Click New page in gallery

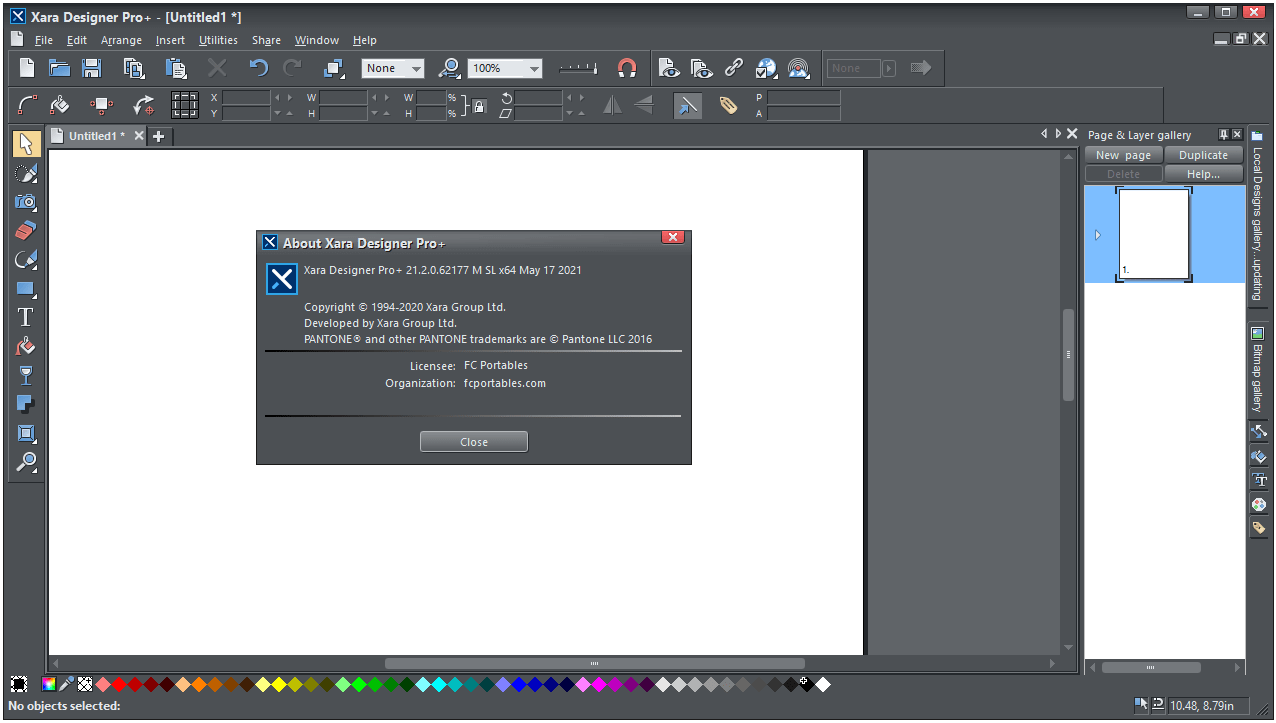coord(1124,155)
